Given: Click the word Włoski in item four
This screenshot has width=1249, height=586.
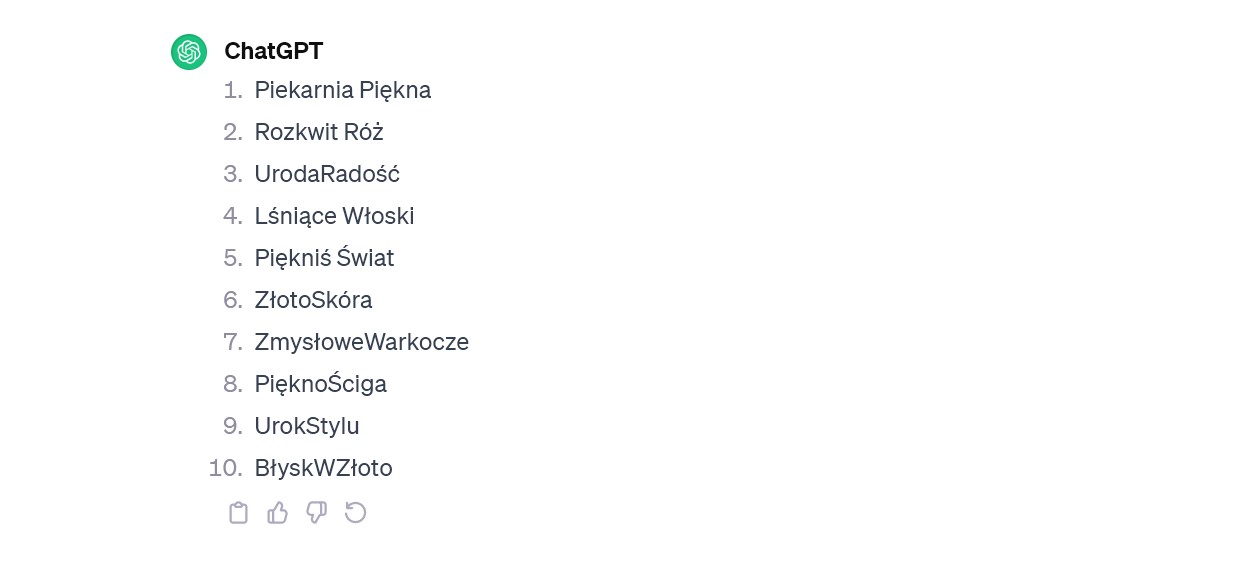Looking at the screenshot, I should tap(378, 216).
